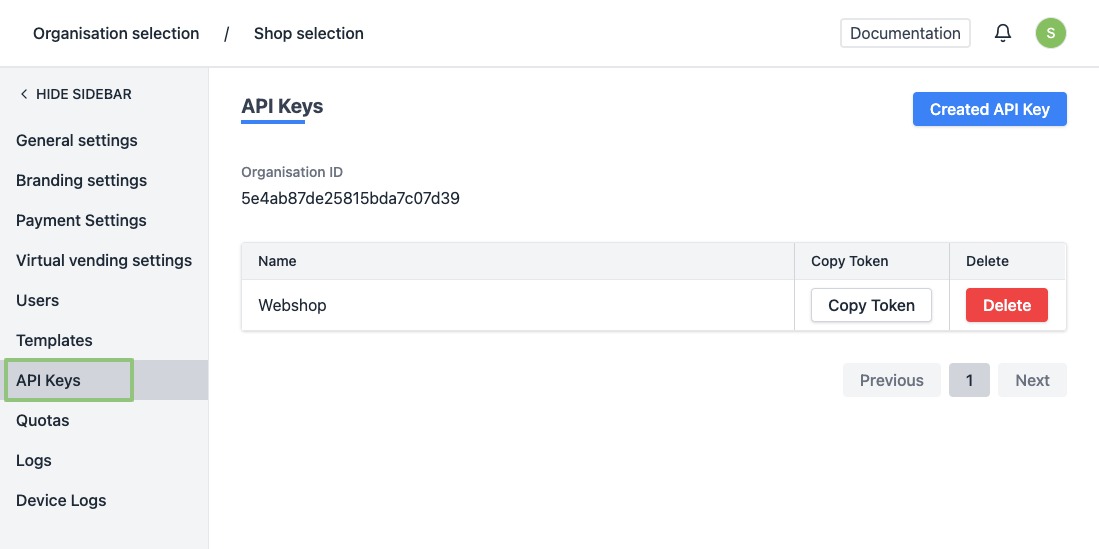
Task: Go to Branding settings
Action: coord(81,180)
